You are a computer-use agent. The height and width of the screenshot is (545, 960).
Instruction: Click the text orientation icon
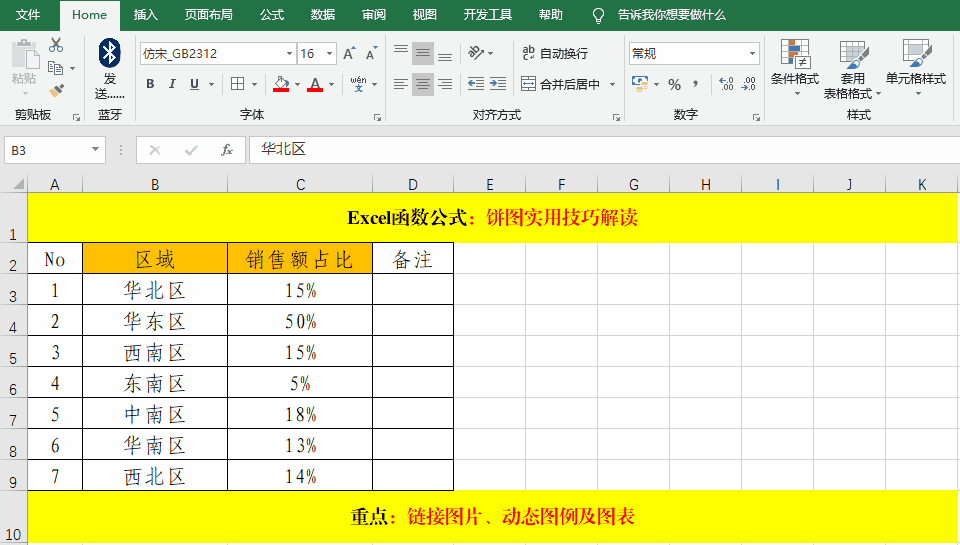point(476,53)
